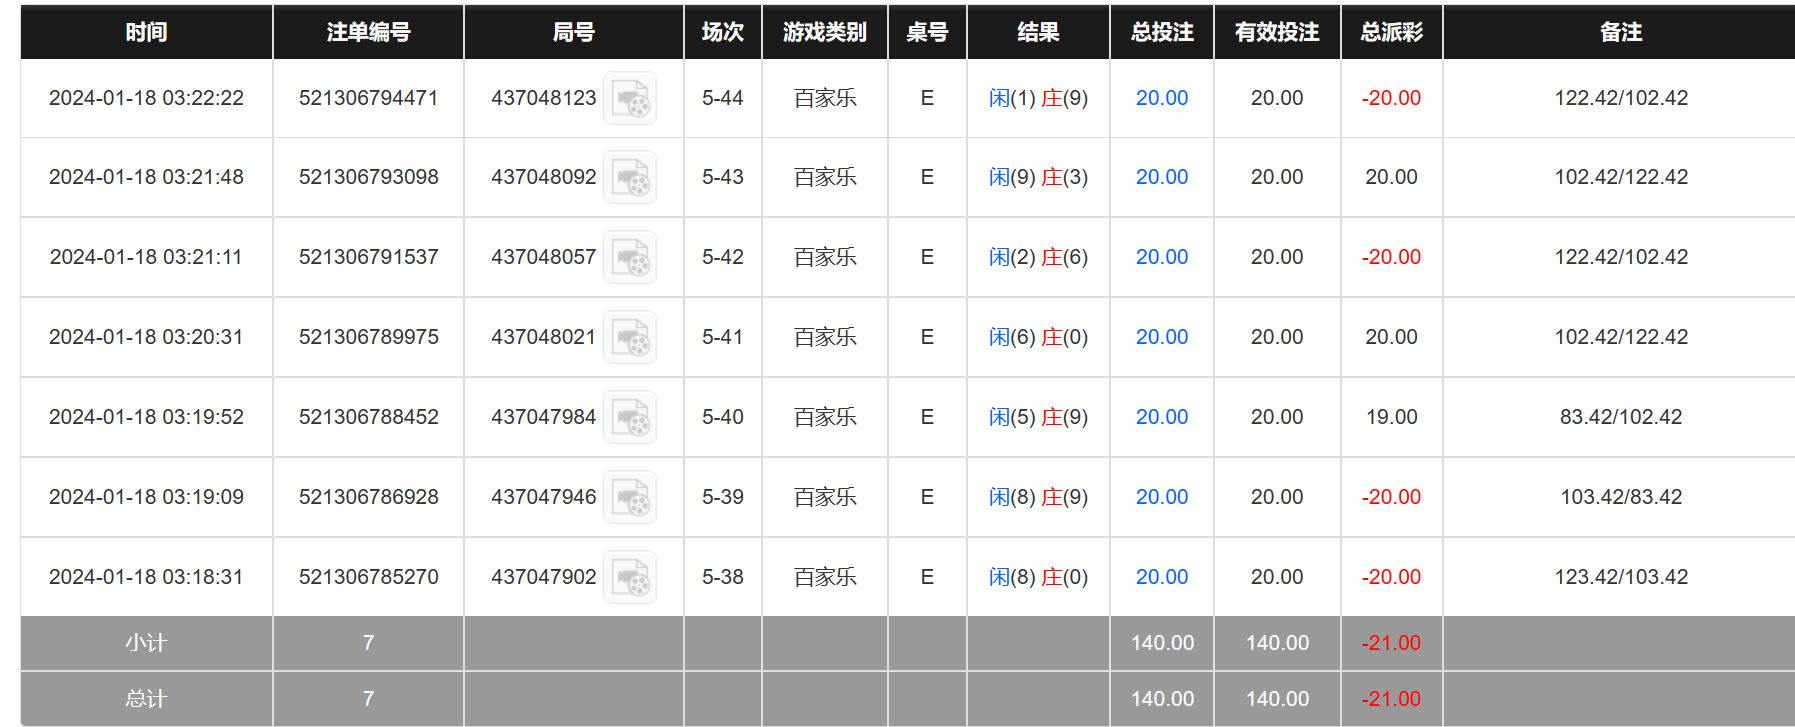Open video replay icon for round 437048021

tap(630, 337)
